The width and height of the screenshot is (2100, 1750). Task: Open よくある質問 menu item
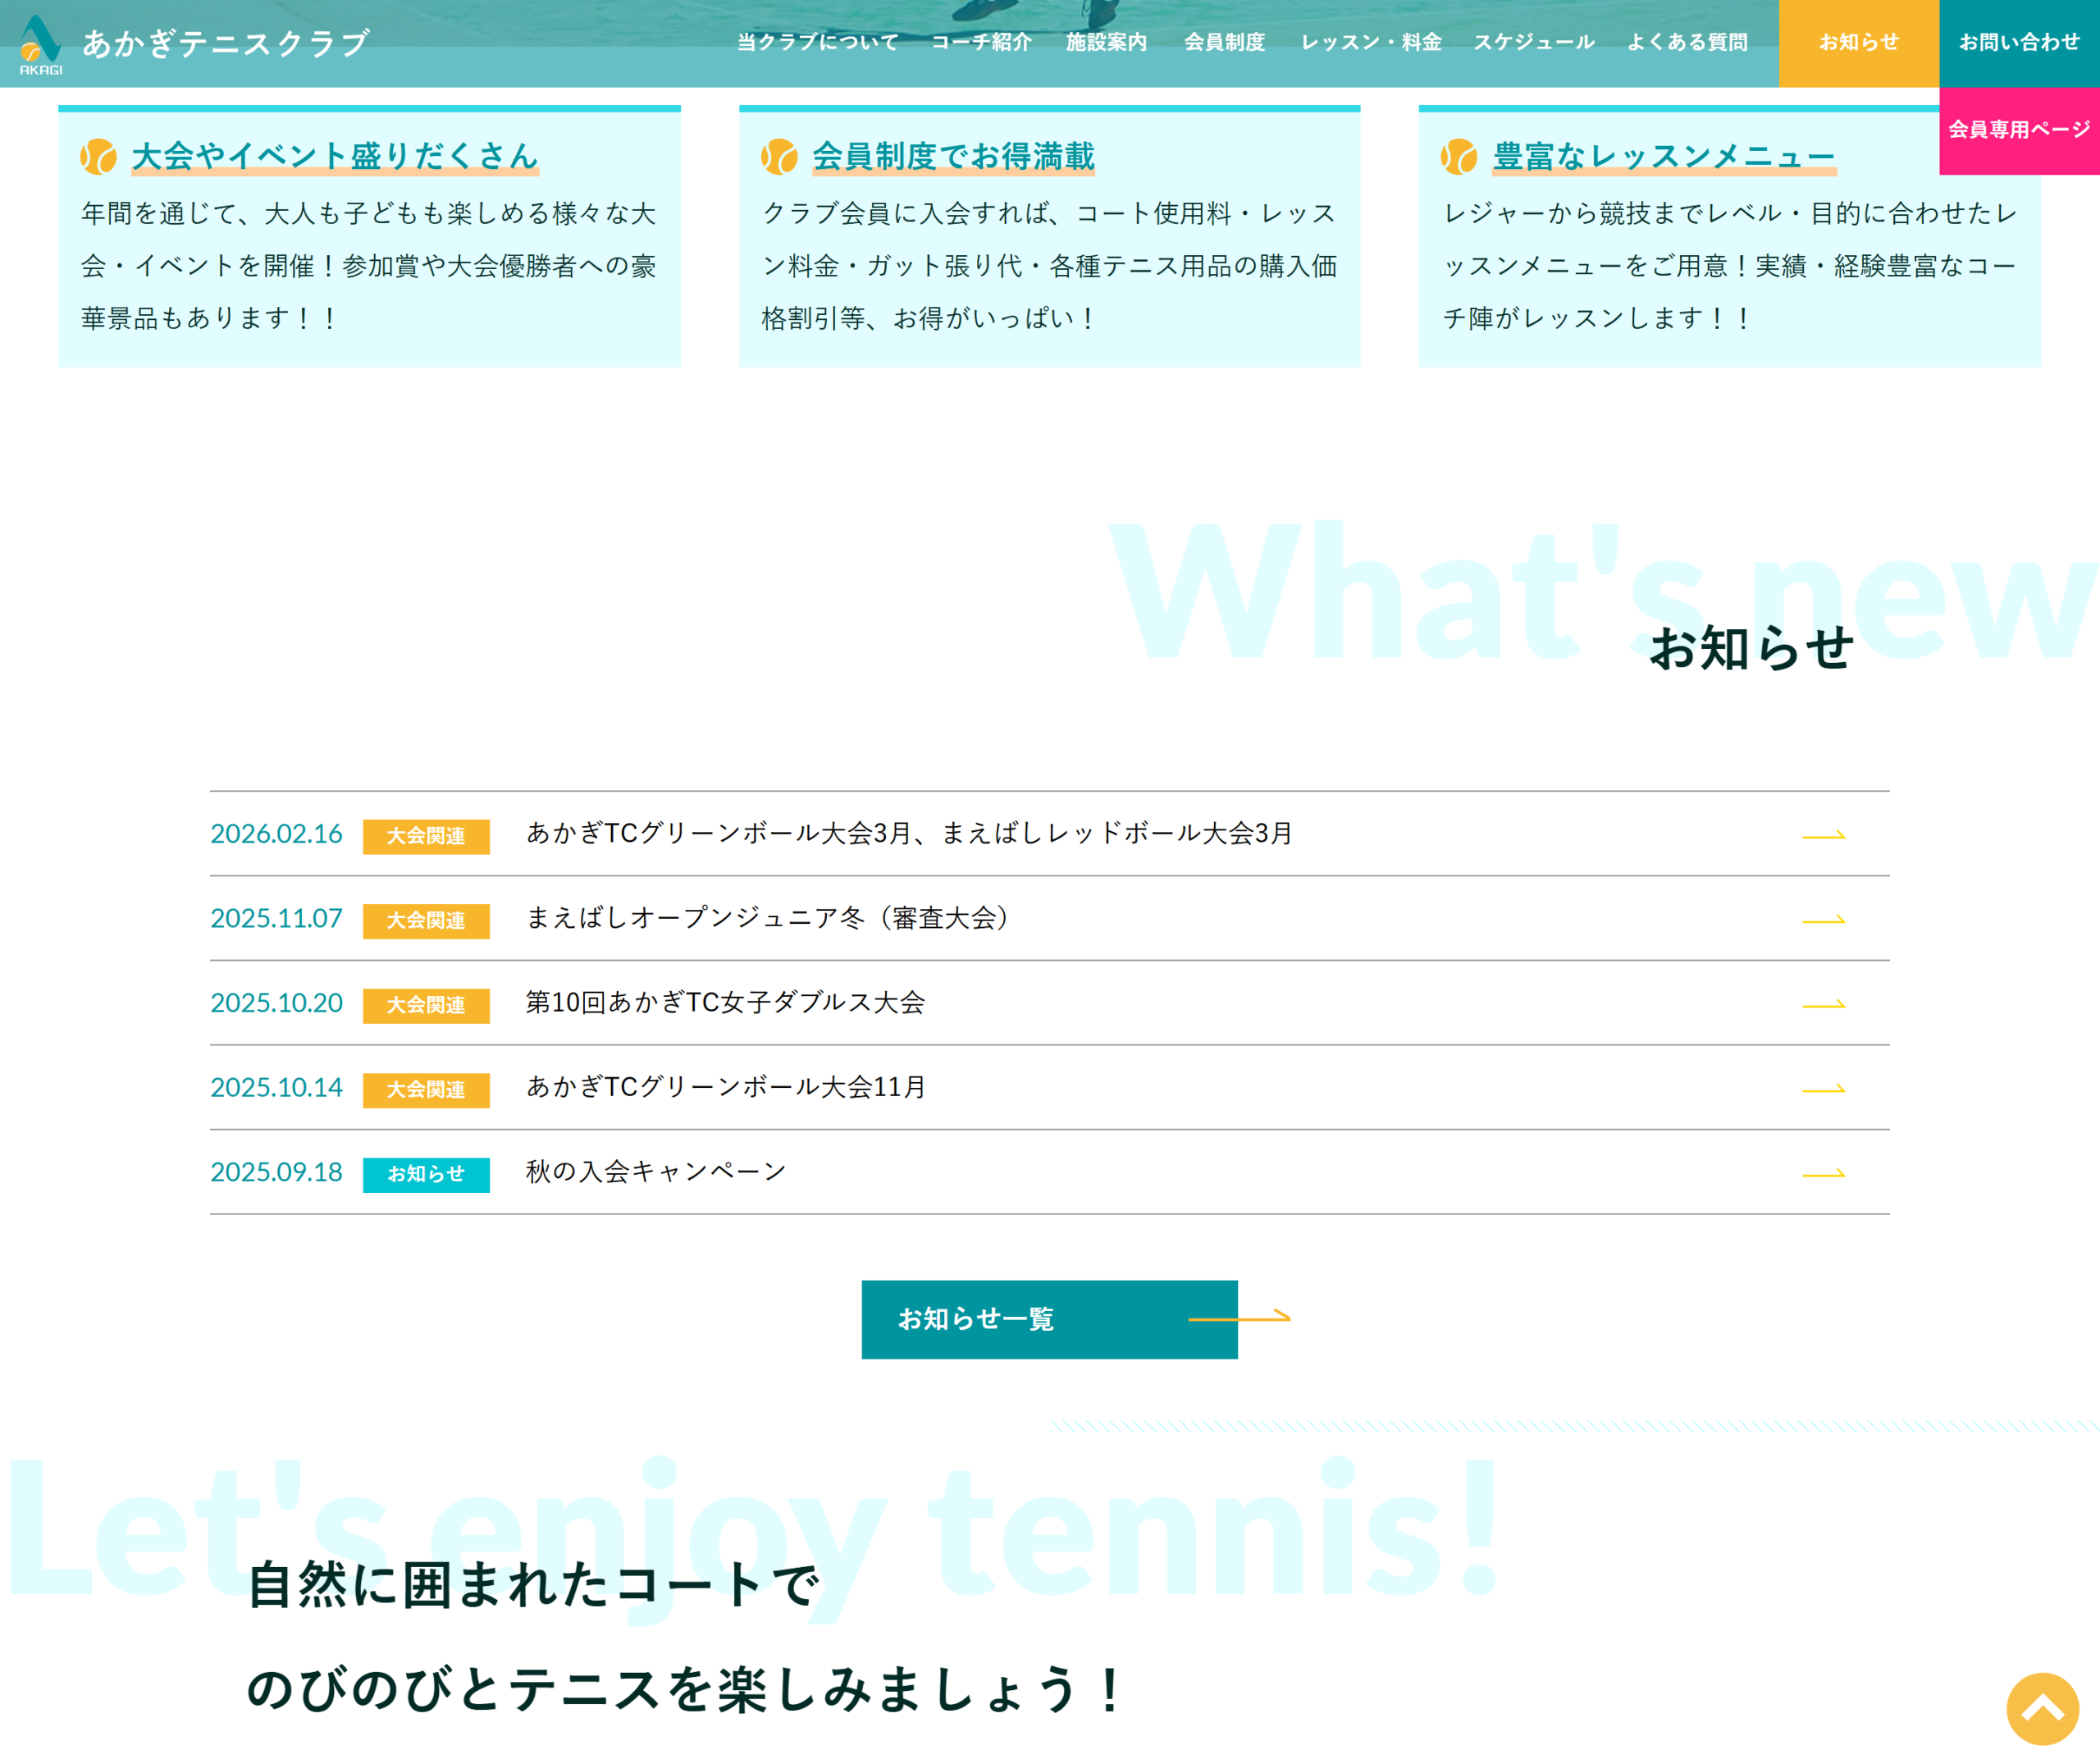coord(1687,42)
